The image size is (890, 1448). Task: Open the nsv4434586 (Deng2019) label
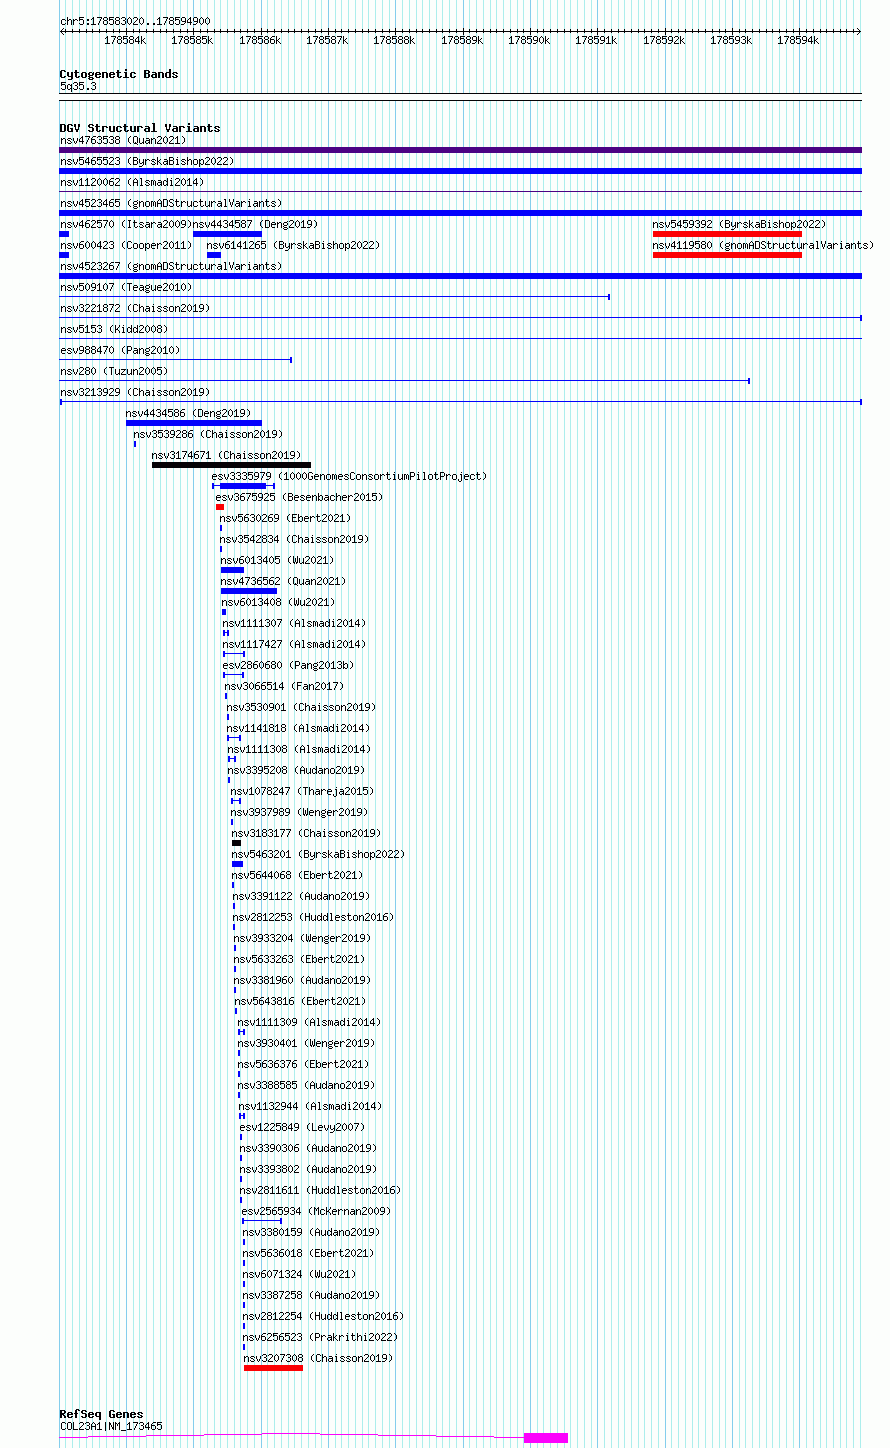coord(188,413)
